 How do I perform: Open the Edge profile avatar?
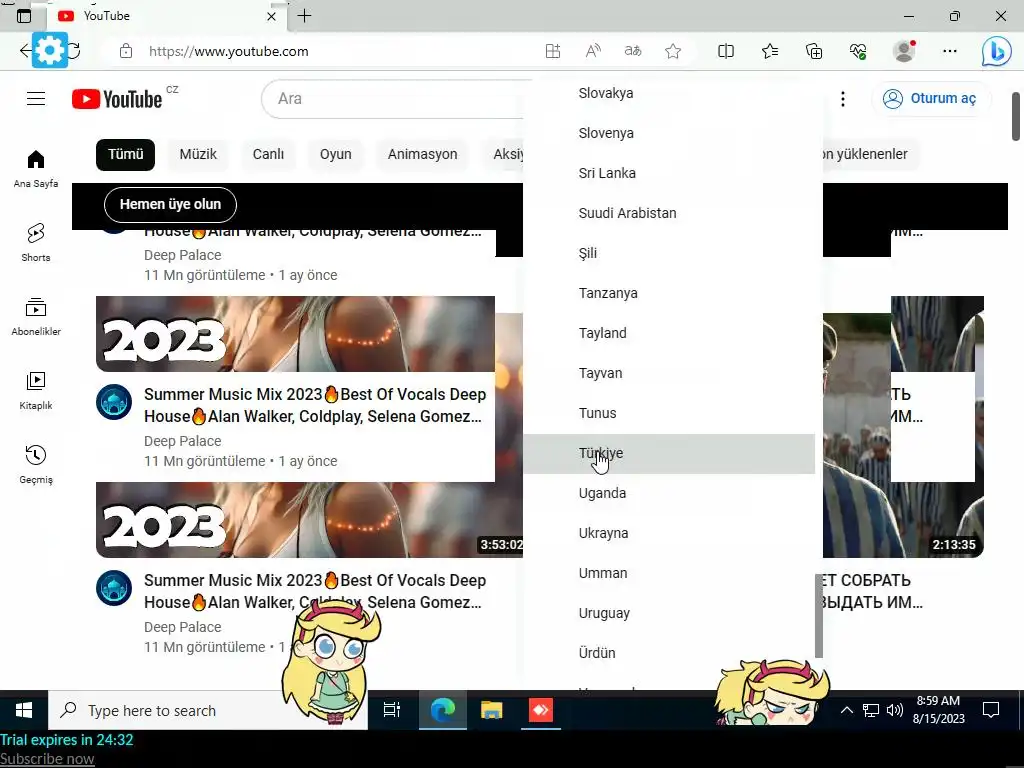904,51
